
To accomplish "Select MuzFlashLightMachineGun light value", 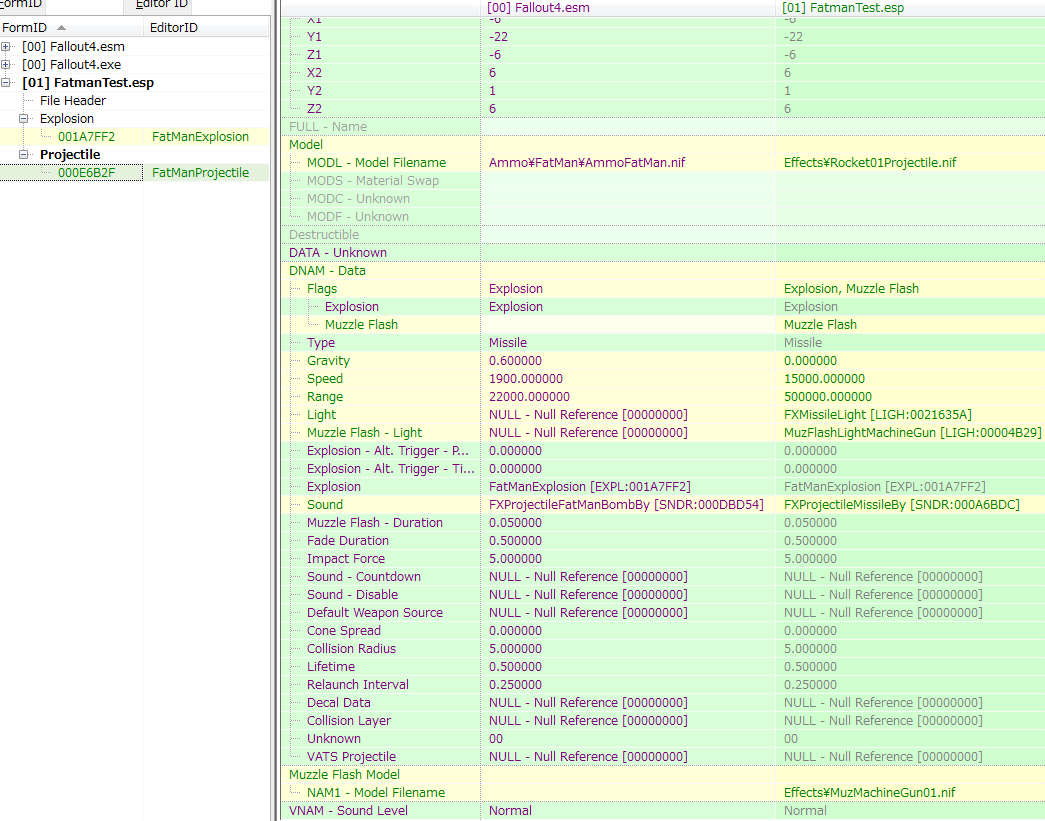I will coord(912,432).
